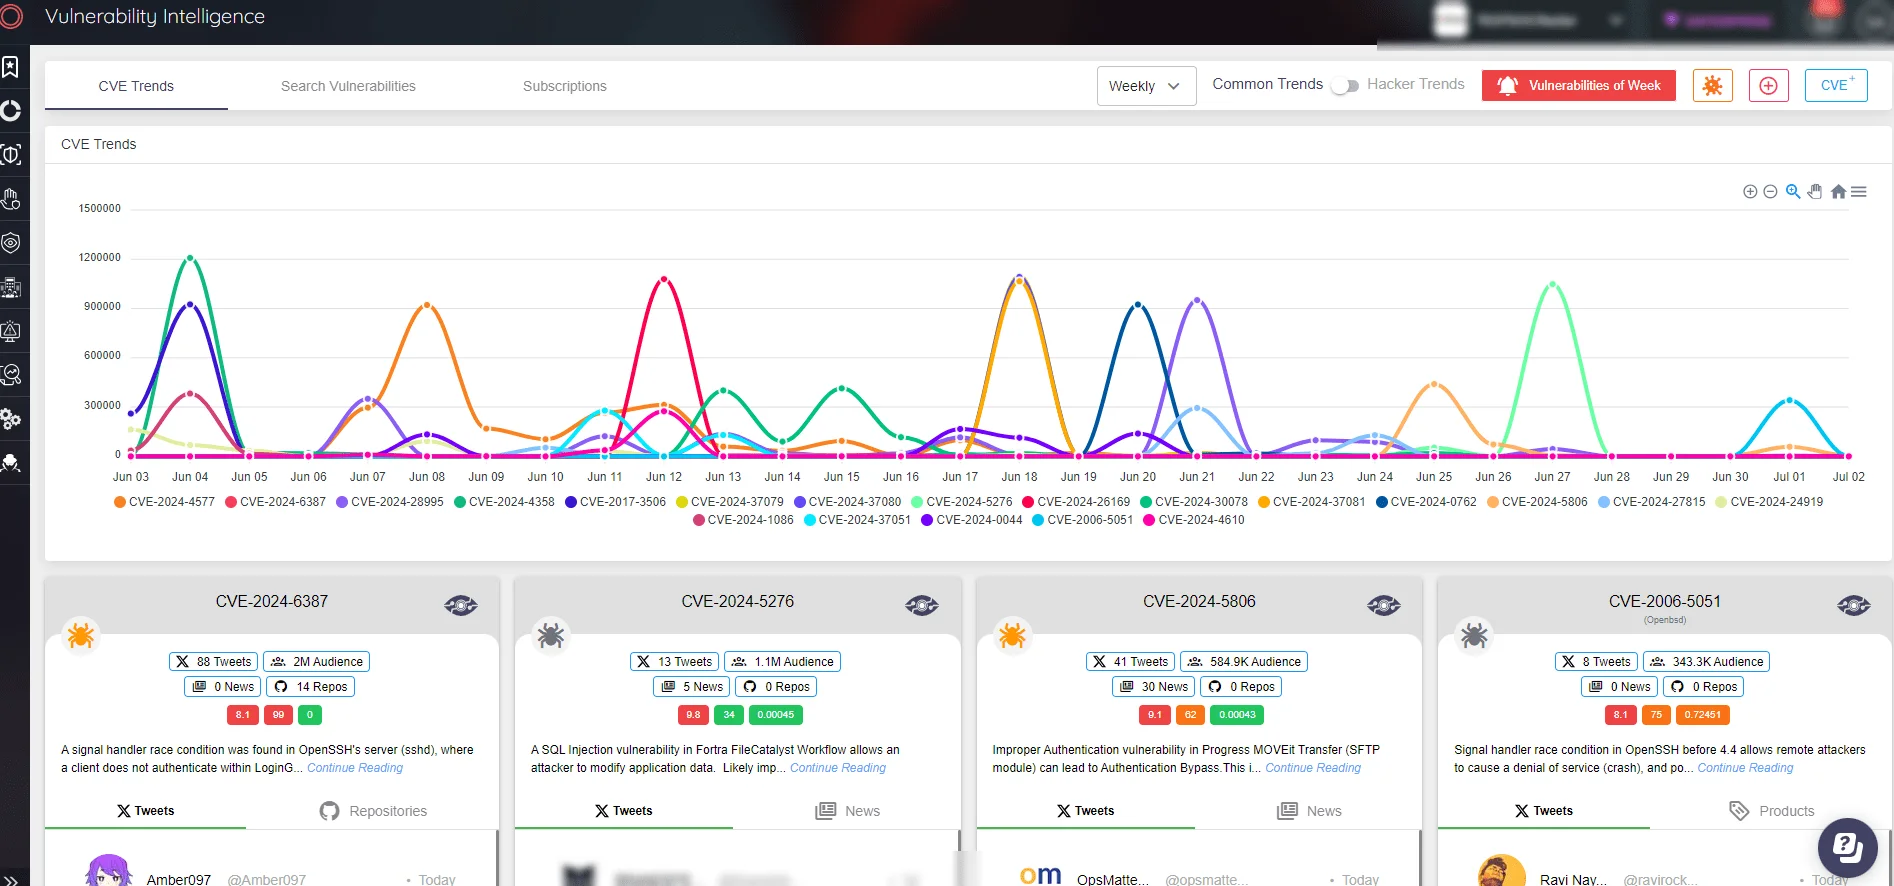This screenshot has height=886, width=1894.
Task: Open the chart-search icon in left sidebar
Action: (10, 374)
